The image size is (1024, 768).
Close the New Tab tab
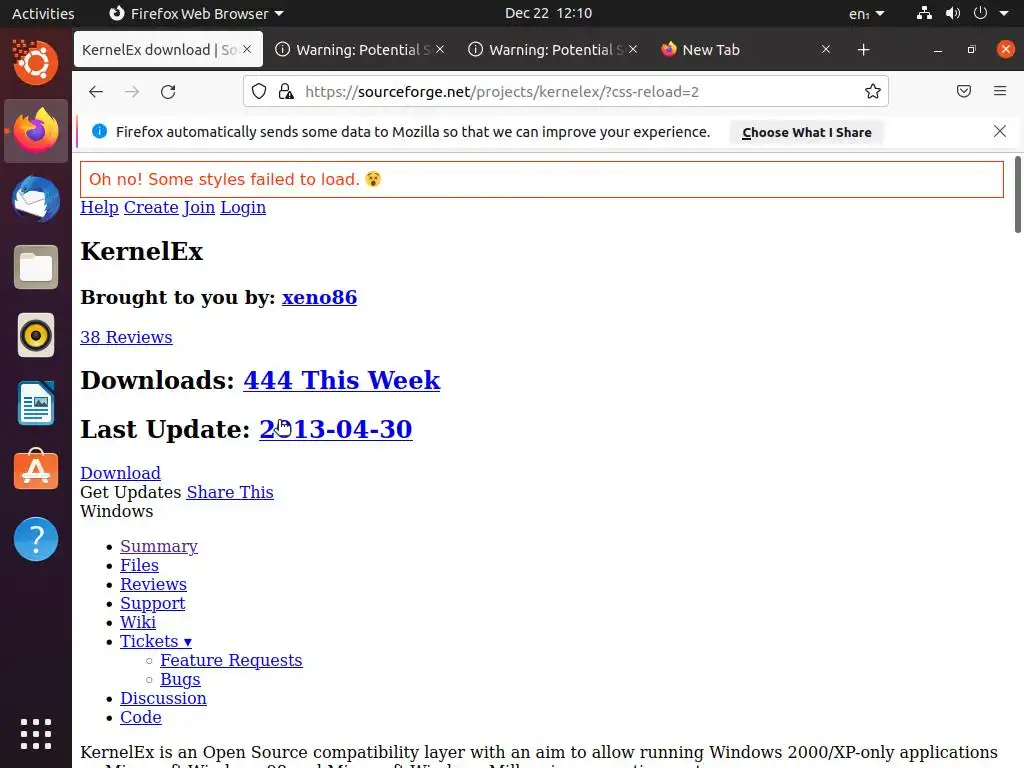pyautogui.click(x=825, y=49)
